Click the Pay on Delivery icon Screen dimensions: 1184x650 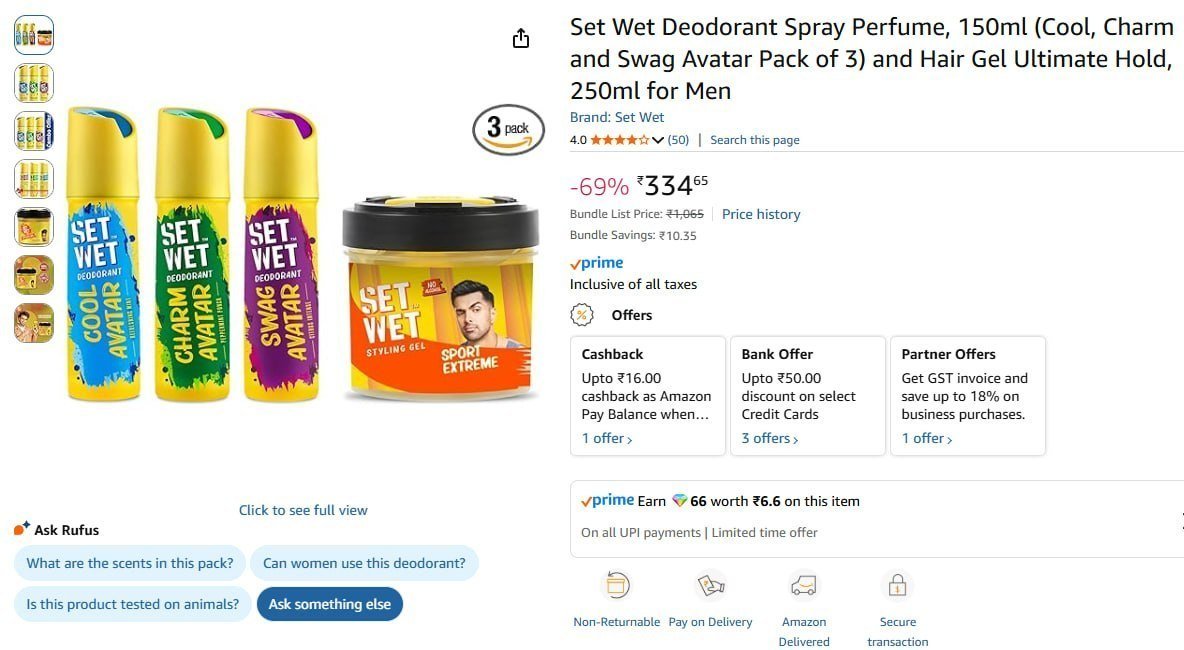710,585
